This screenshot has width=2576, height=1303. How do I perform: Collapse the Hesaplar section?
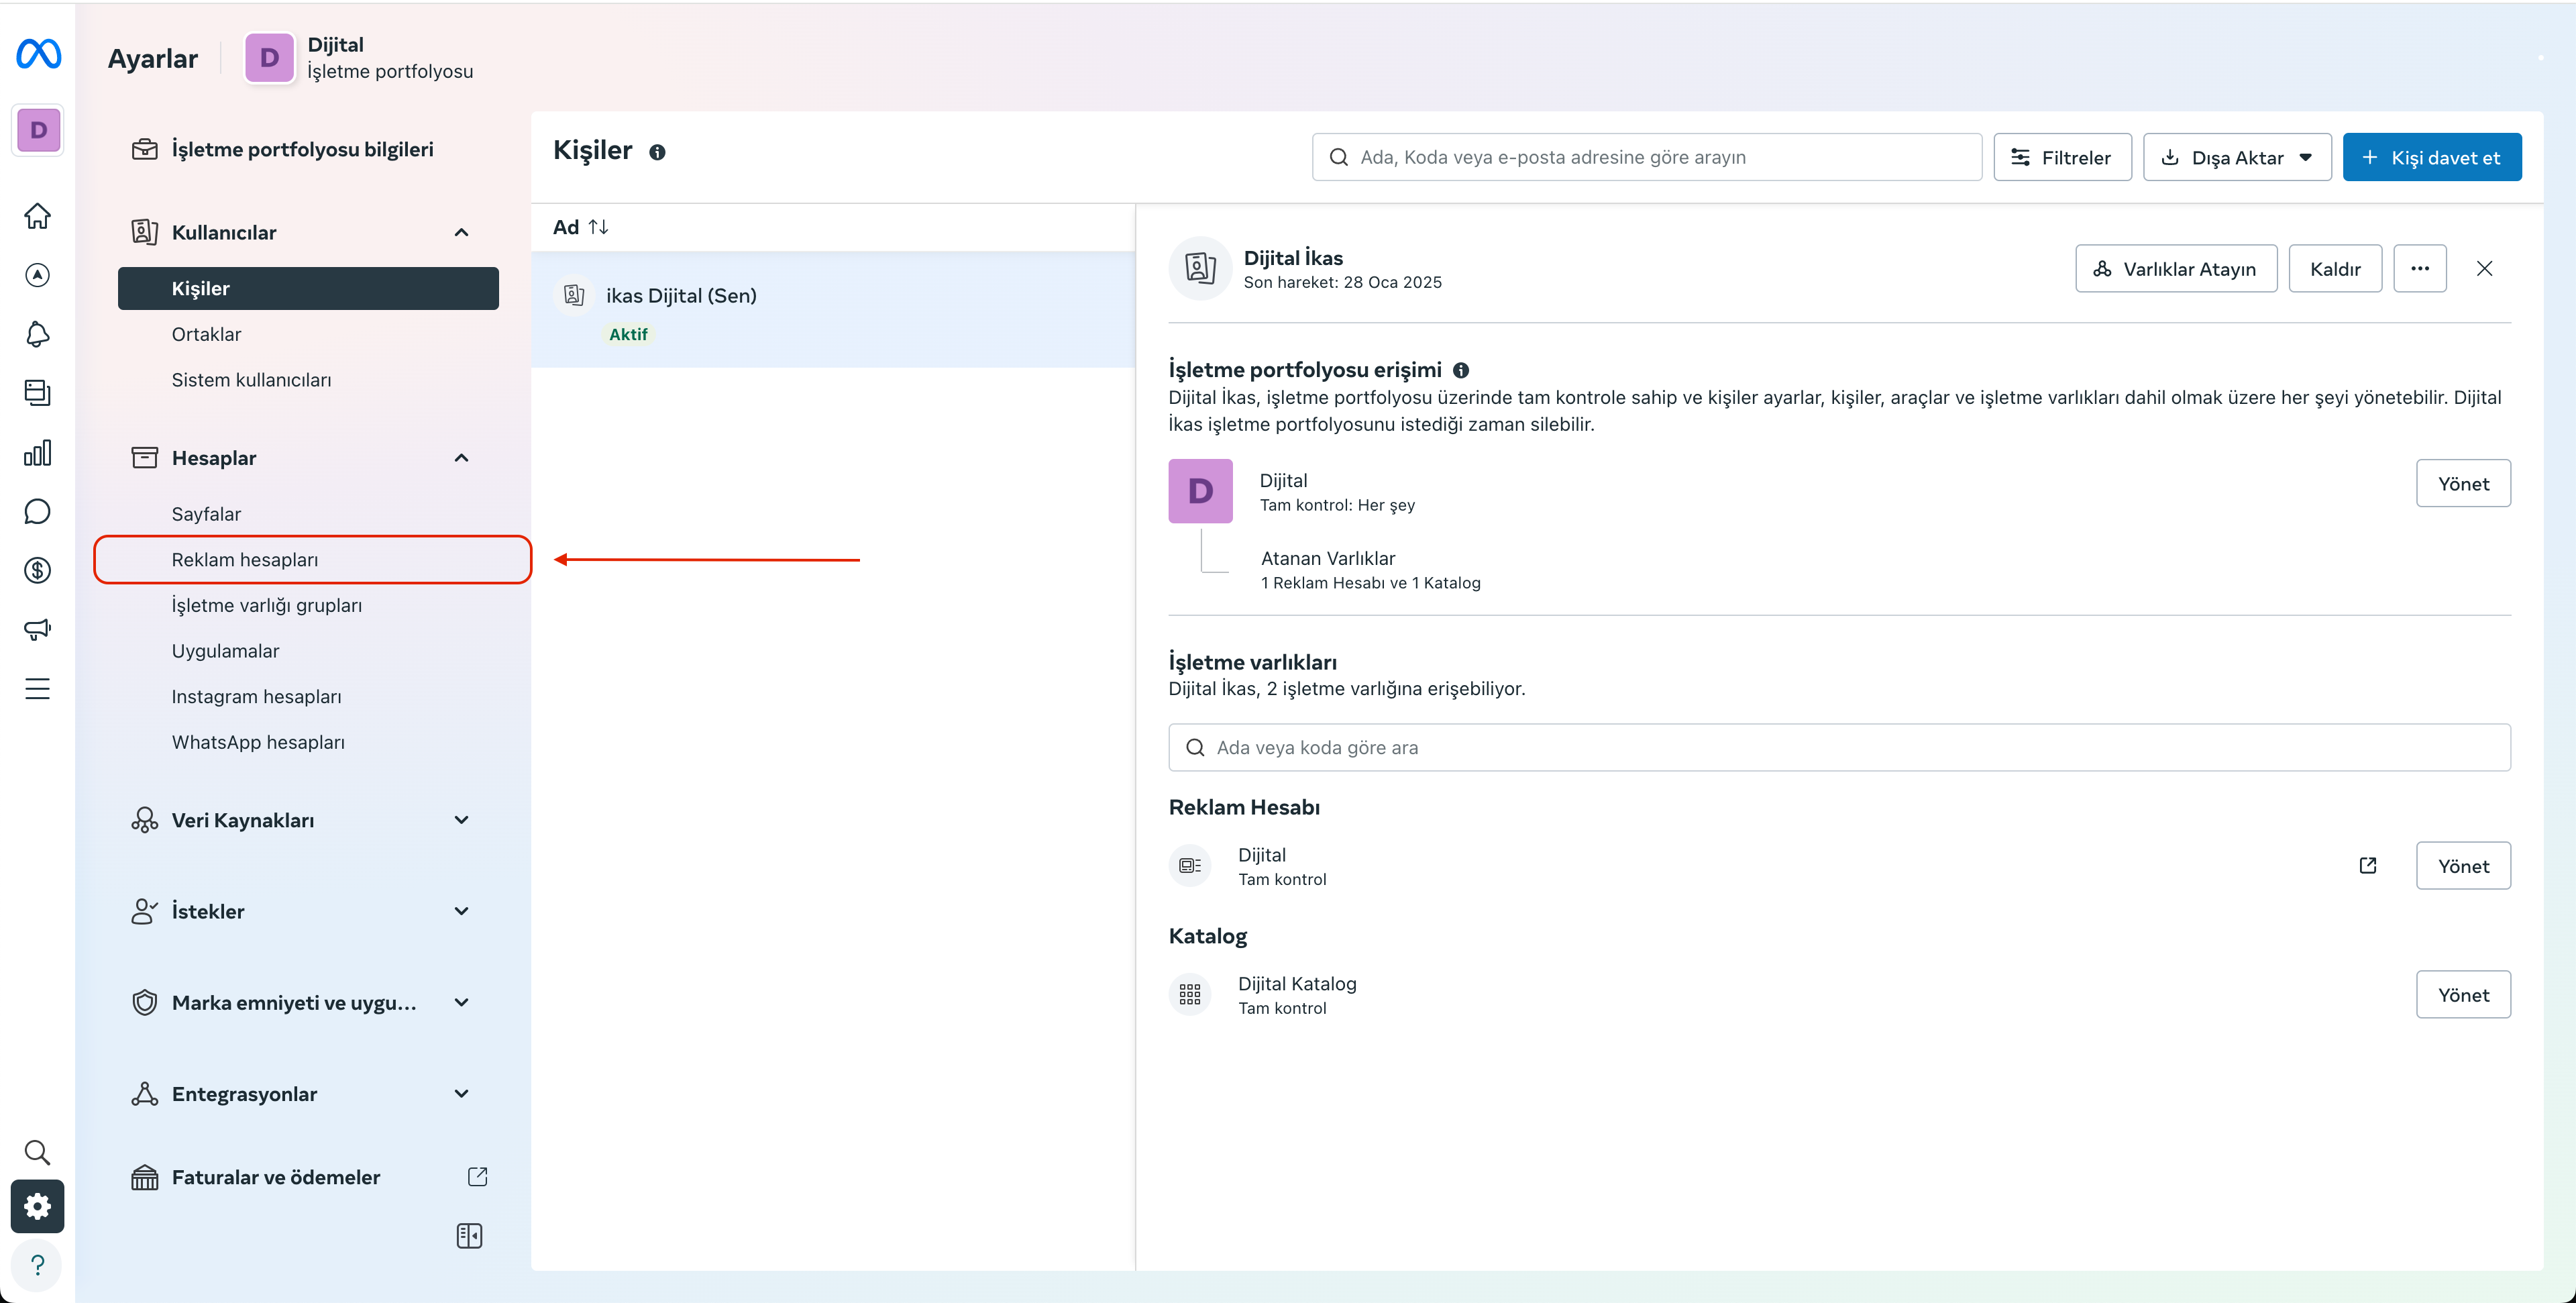tap(461, 458)
